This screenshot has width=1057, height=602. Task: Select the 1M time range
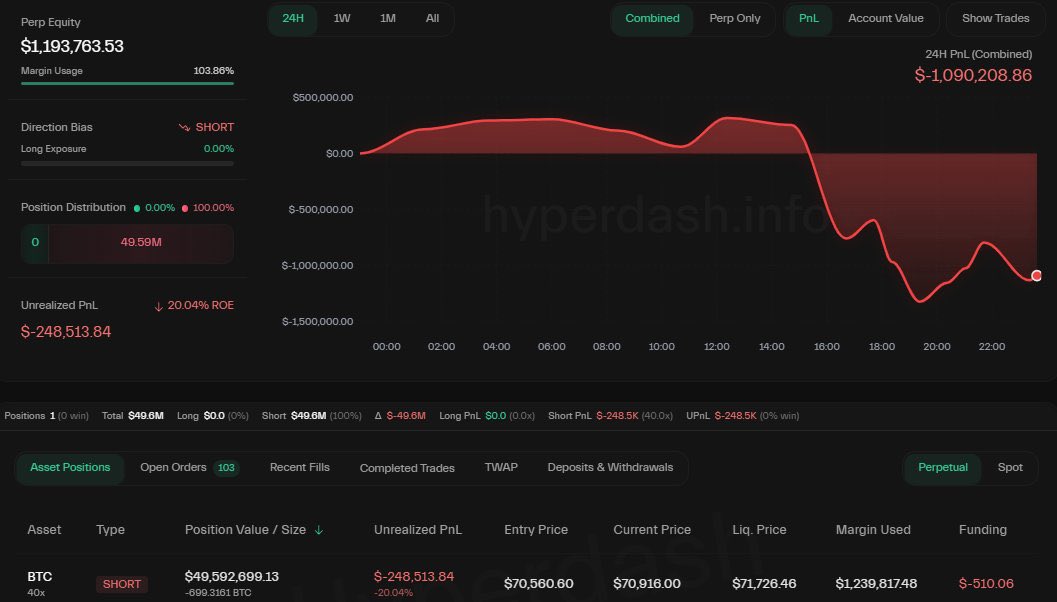coord(388,19)
